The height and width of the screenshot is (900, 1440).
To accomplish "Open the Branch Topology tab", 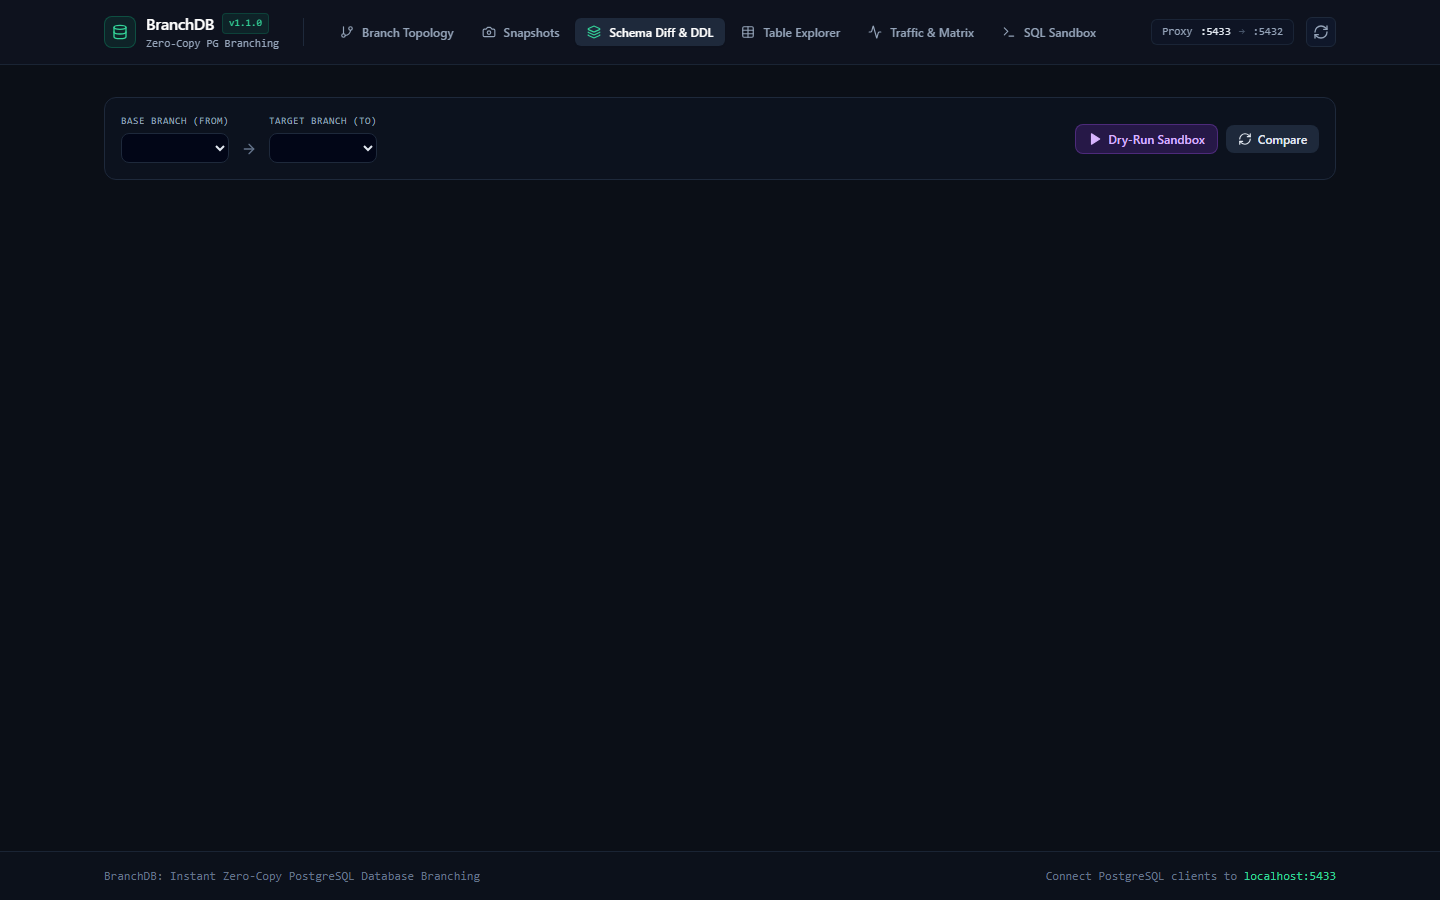I will 397,32.
